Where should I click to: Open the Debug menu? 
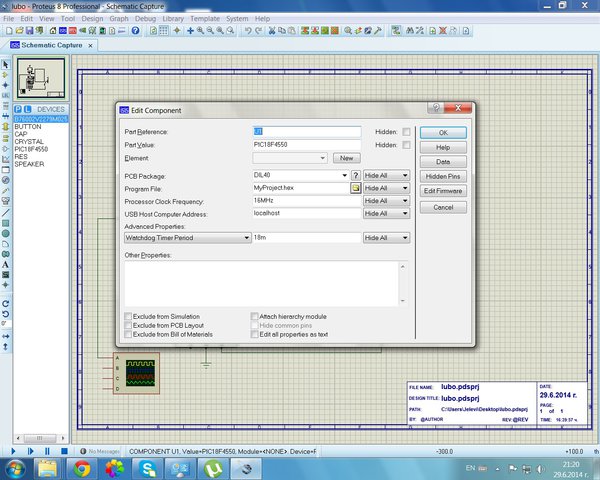point(145,18)
